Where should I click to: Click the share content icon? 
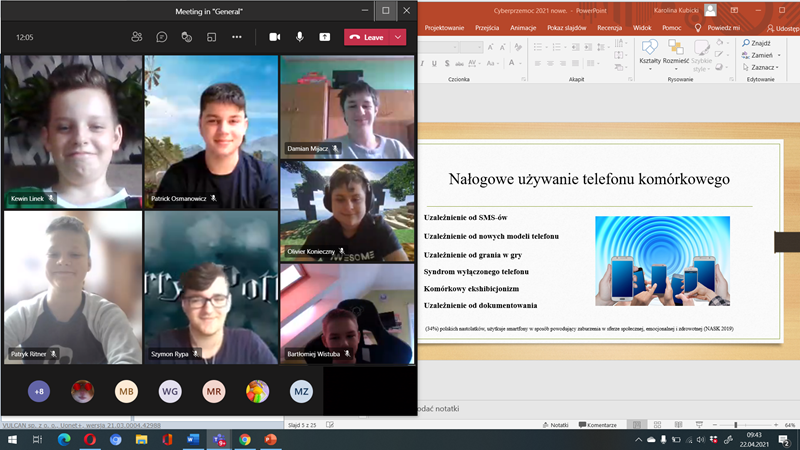(324, 37)
